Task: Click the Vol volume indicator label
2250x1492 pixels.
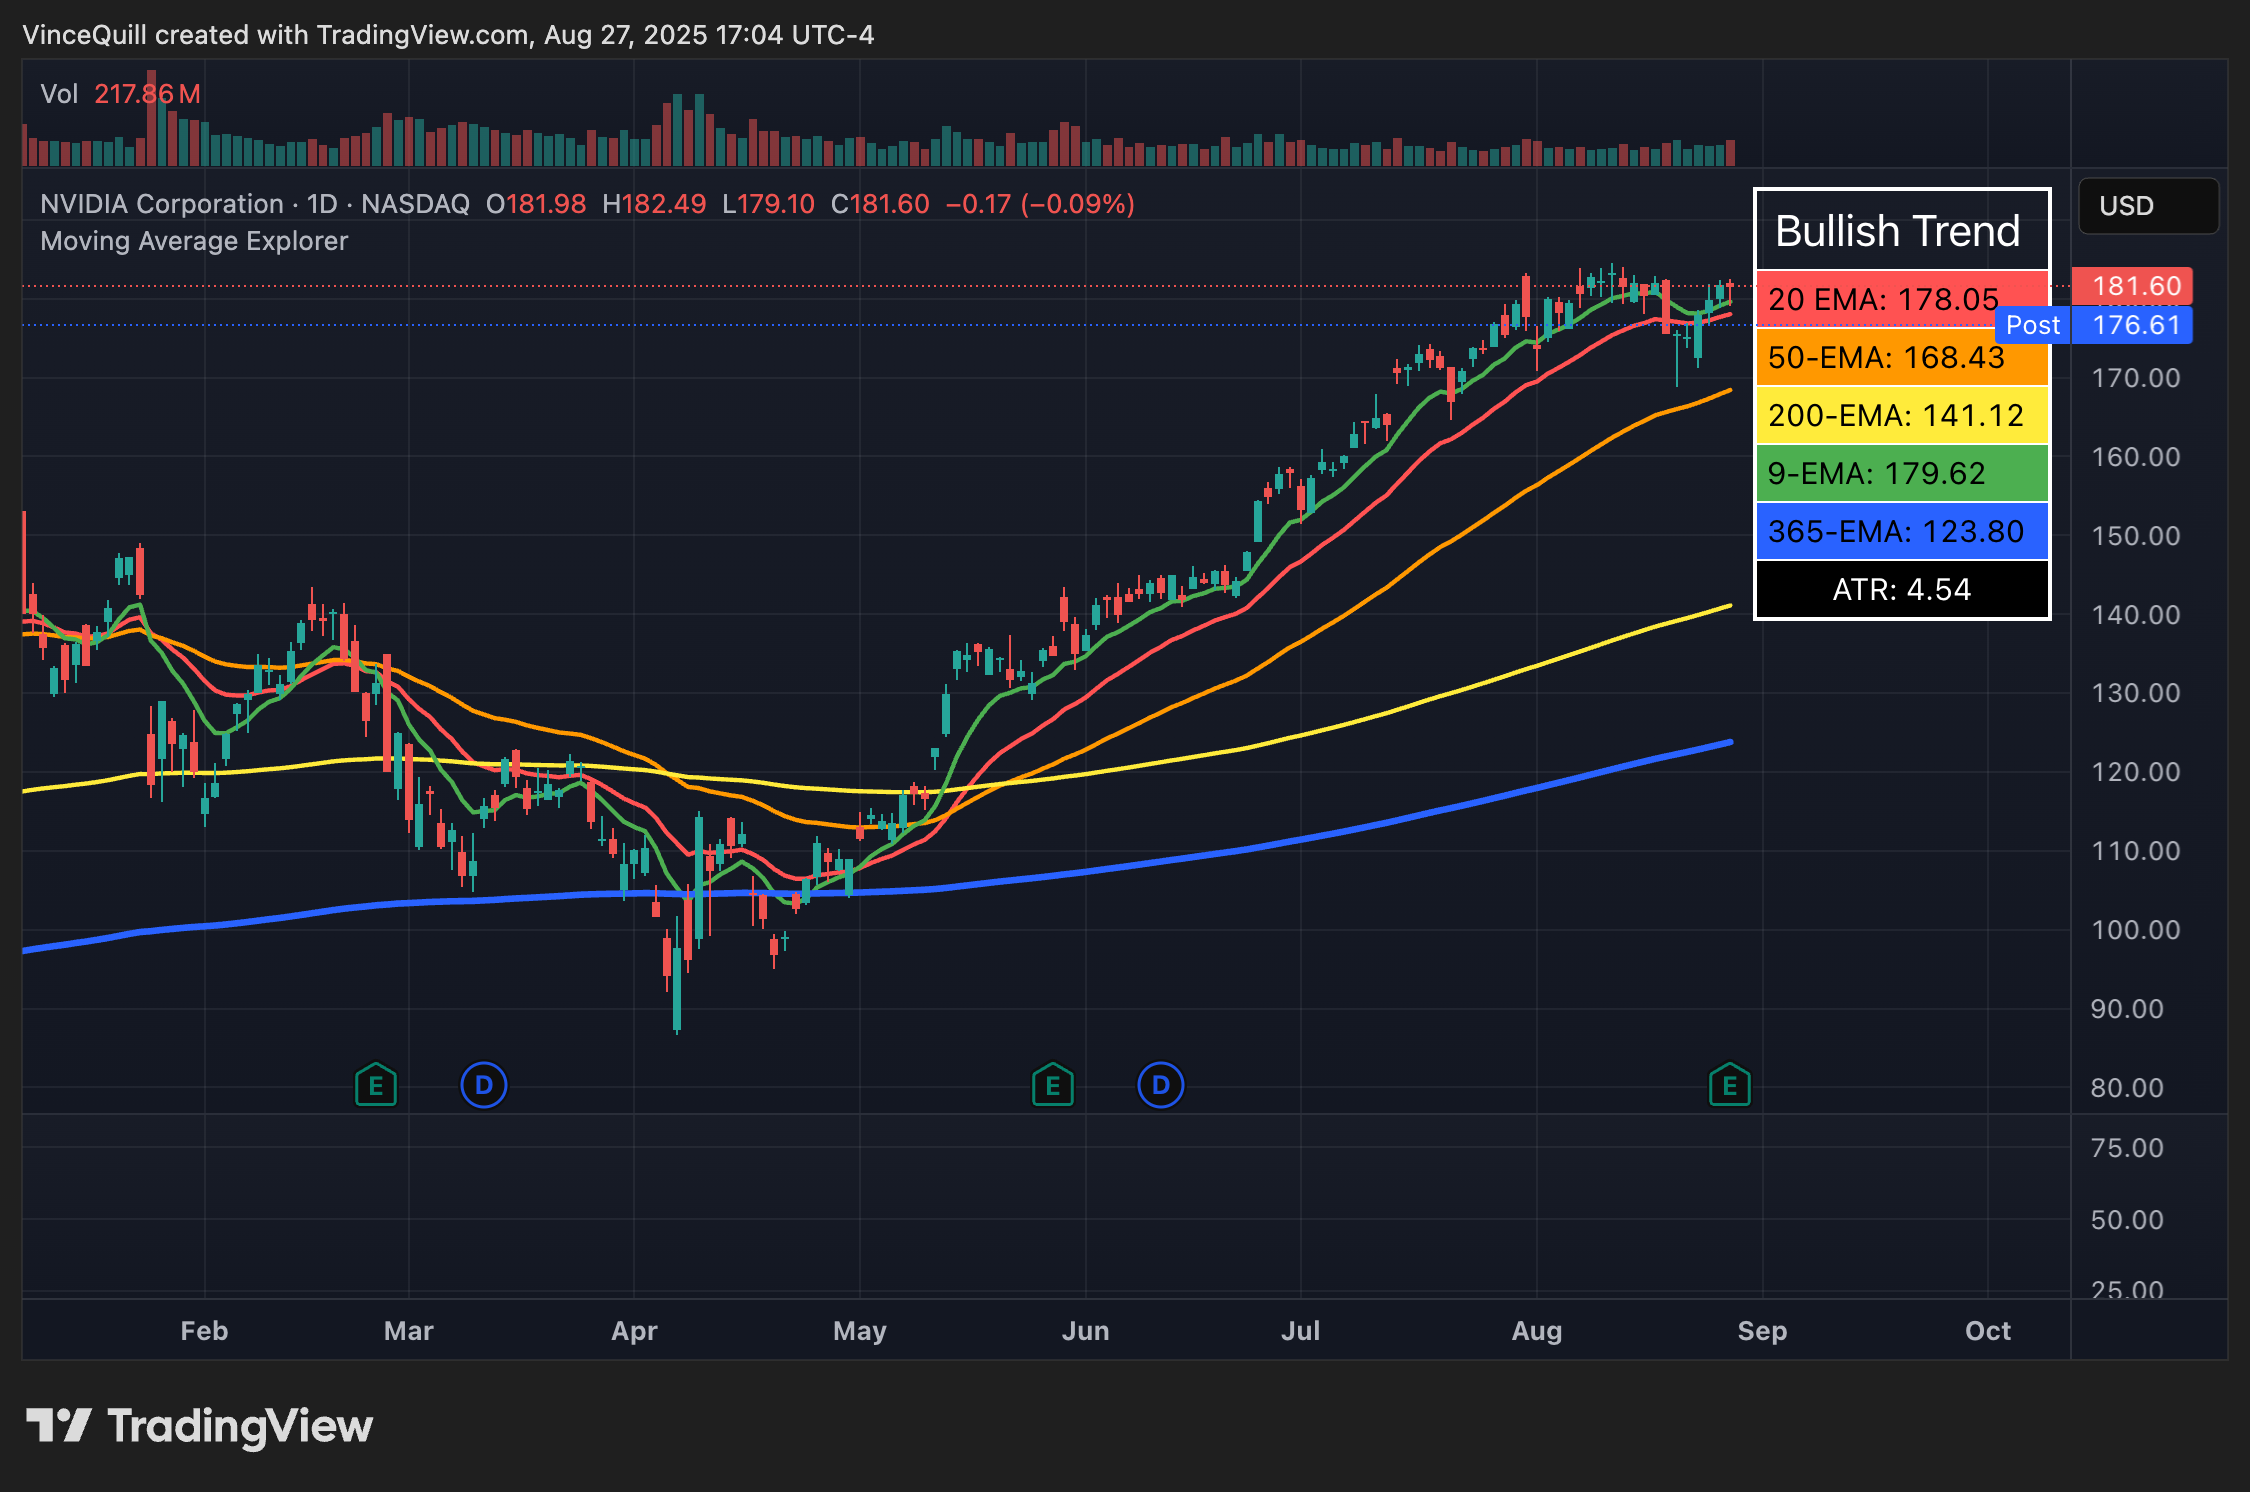Action: (60, 93)
